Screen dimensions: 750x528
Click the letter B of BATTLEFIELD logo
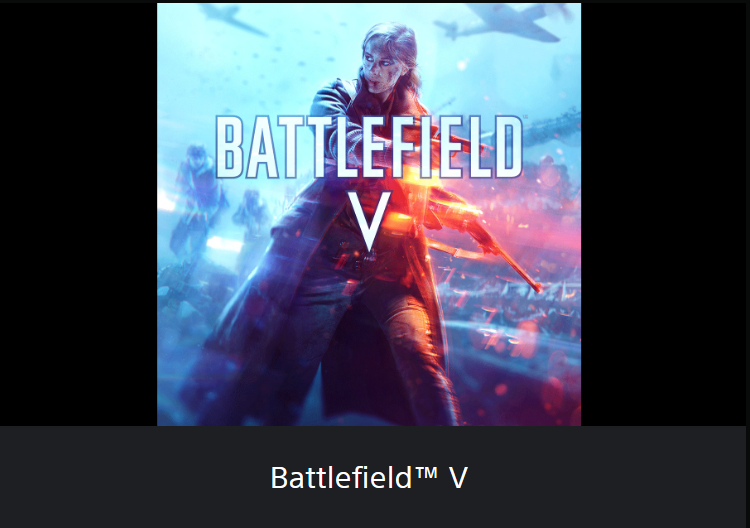click(229, 147)
